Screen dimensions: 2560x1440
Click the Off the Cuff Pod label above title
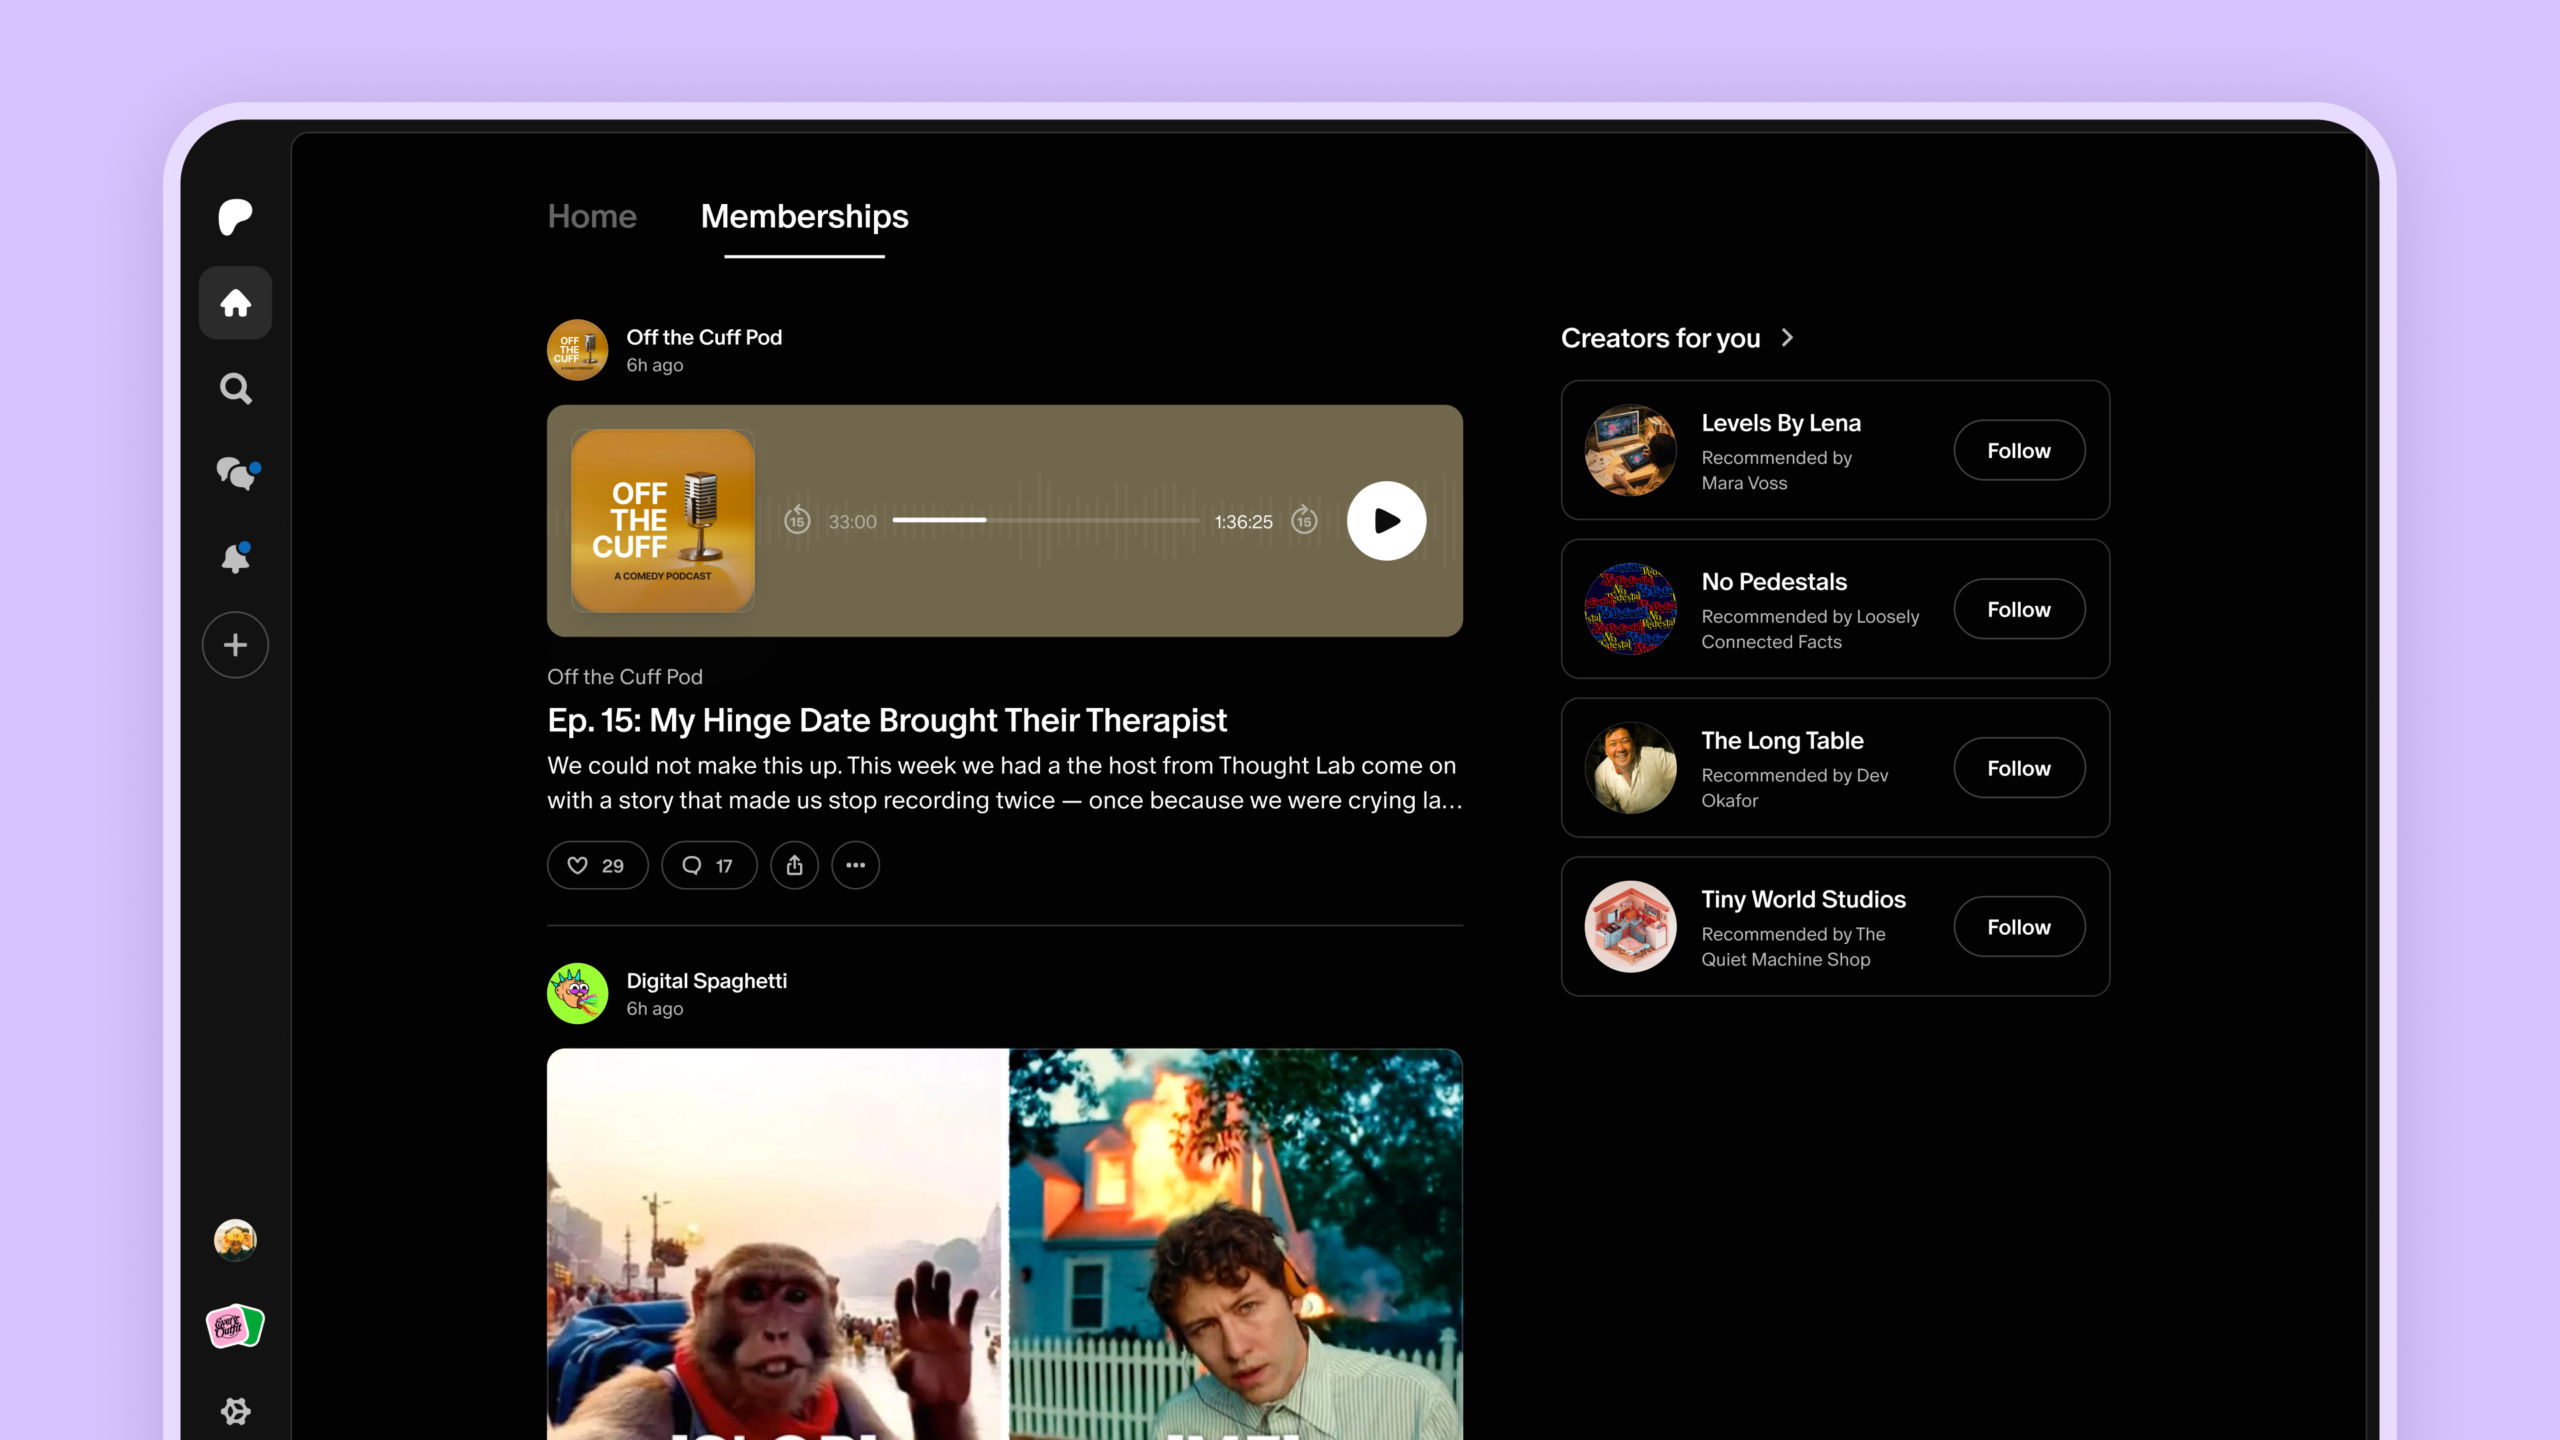coord(624,677)
